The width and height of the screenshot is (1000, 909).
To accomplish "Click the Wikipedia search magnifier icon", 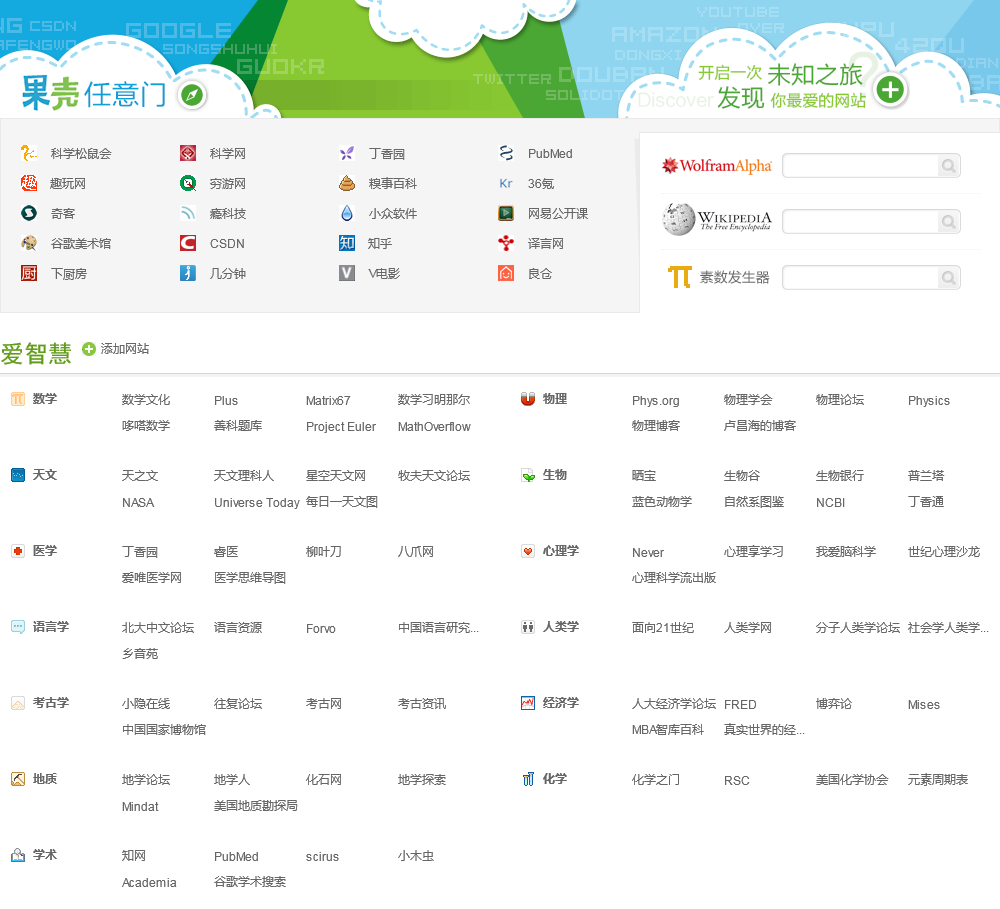I will pos(948,222).
